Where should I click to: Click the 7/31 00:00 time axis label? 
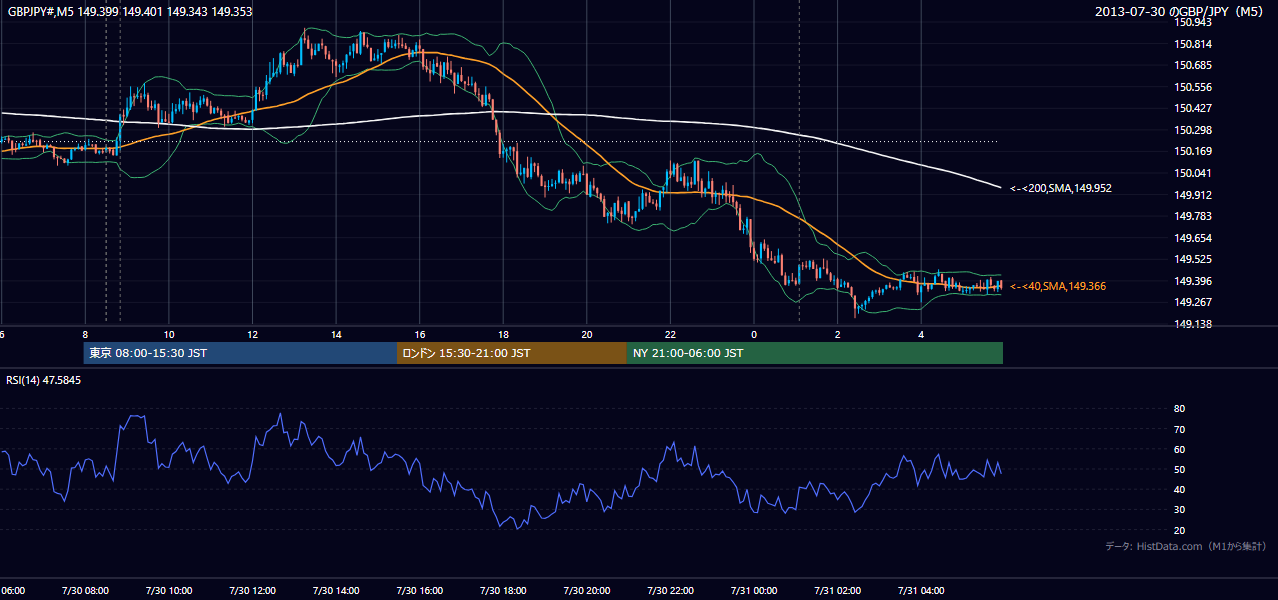[x=754, y=590]
